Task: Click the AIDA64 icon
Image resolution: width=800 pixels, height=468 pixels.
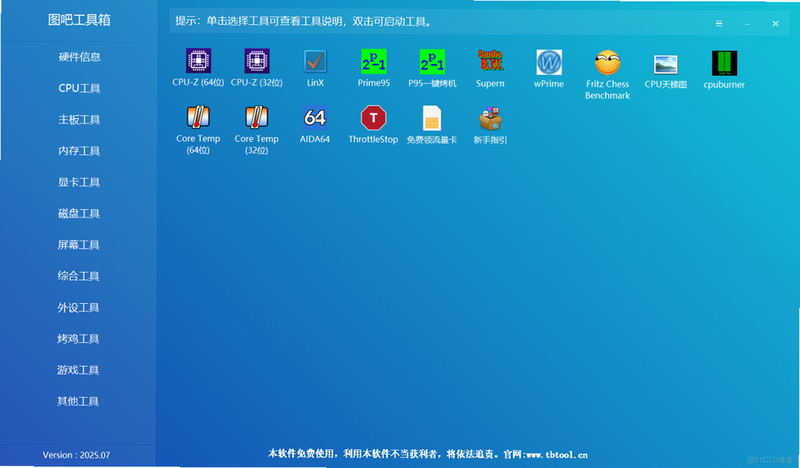Action: [315, 117]
